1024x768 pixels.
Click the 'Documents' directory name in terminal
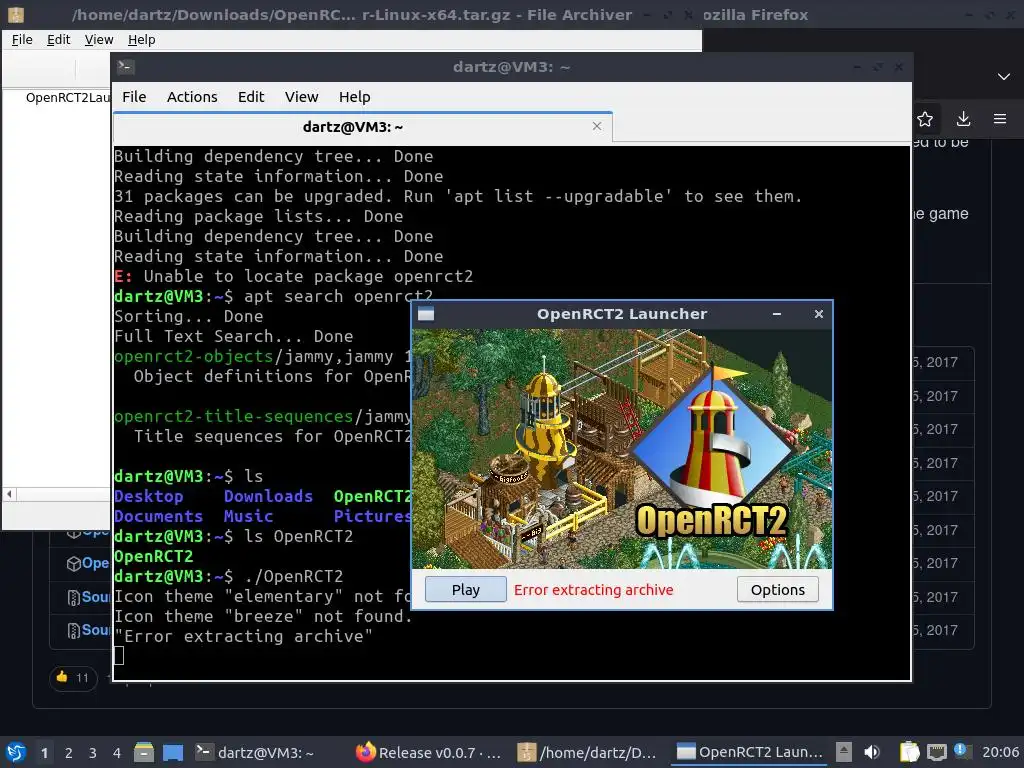pyautogui.click(x=159, y=517)
